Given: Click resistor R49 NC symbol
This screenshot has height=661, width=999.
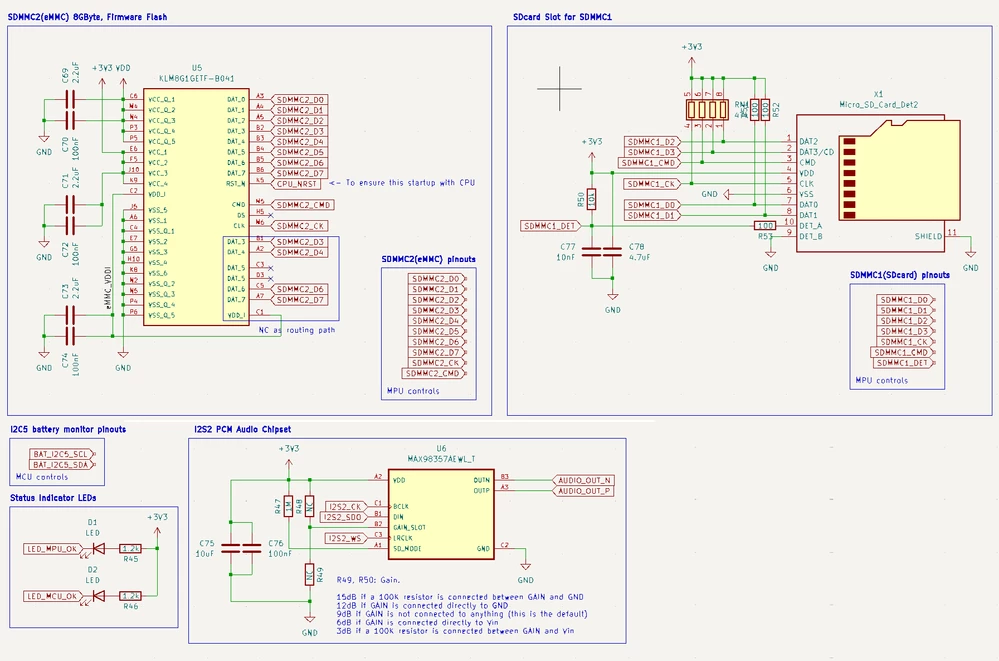Looking at the screenshot, I should [310, 575].
